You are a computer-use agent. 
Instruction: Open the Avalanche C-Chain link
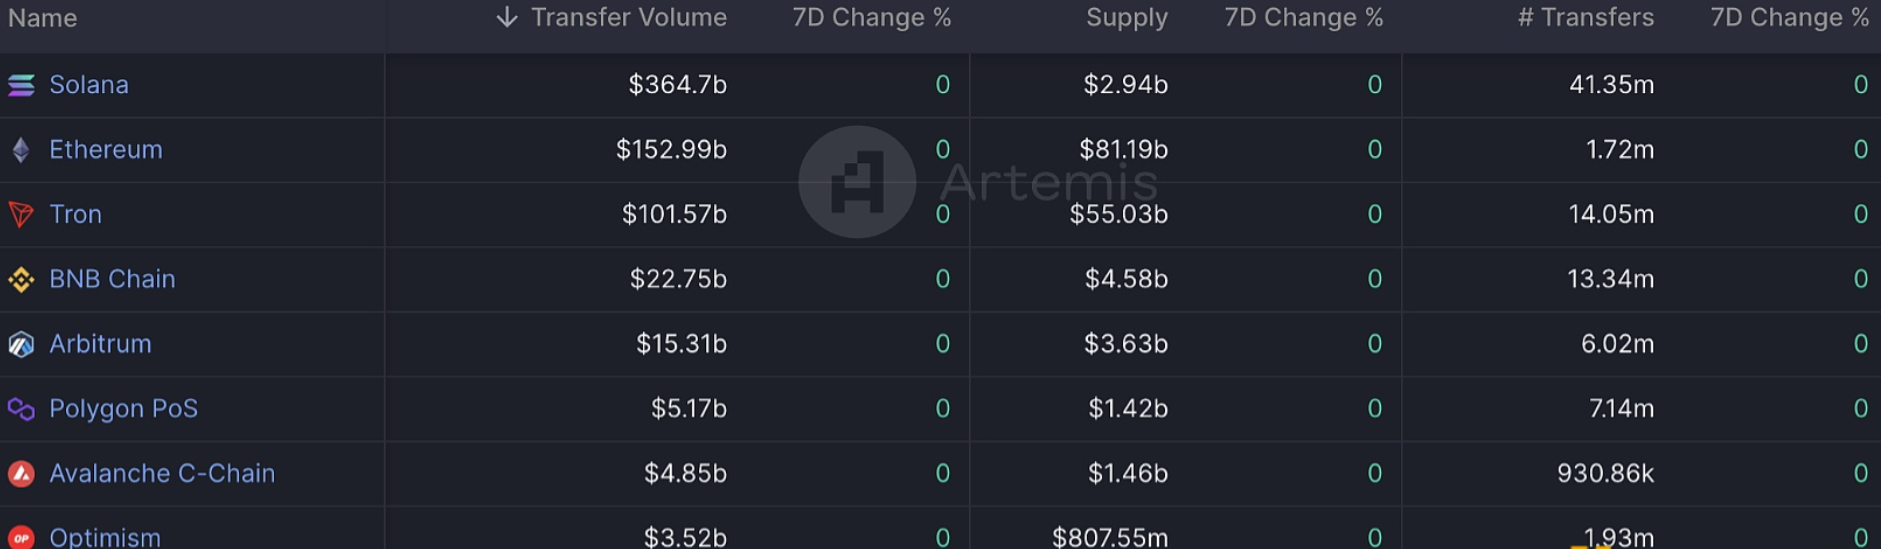pos(162,474)
